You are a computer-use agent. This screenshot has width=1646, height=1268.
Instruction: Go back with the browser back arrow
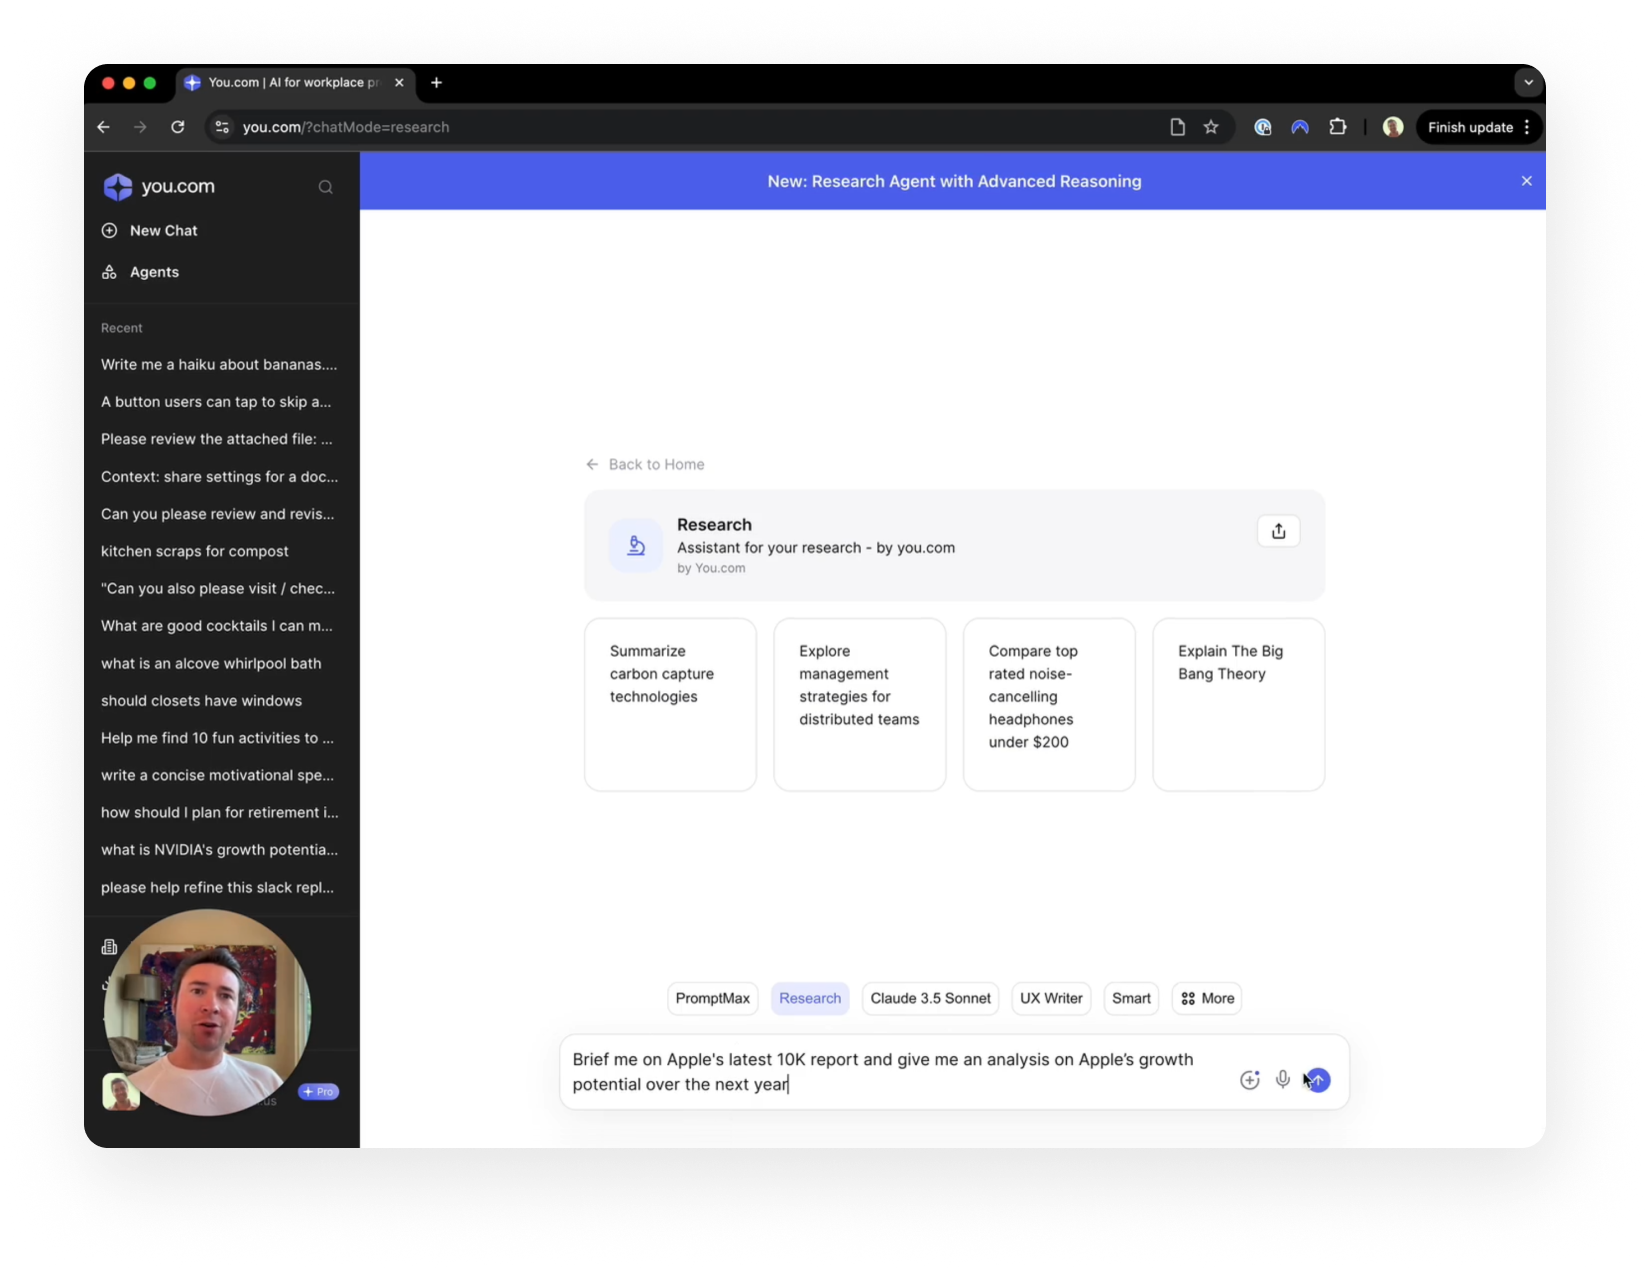[103, 127]
